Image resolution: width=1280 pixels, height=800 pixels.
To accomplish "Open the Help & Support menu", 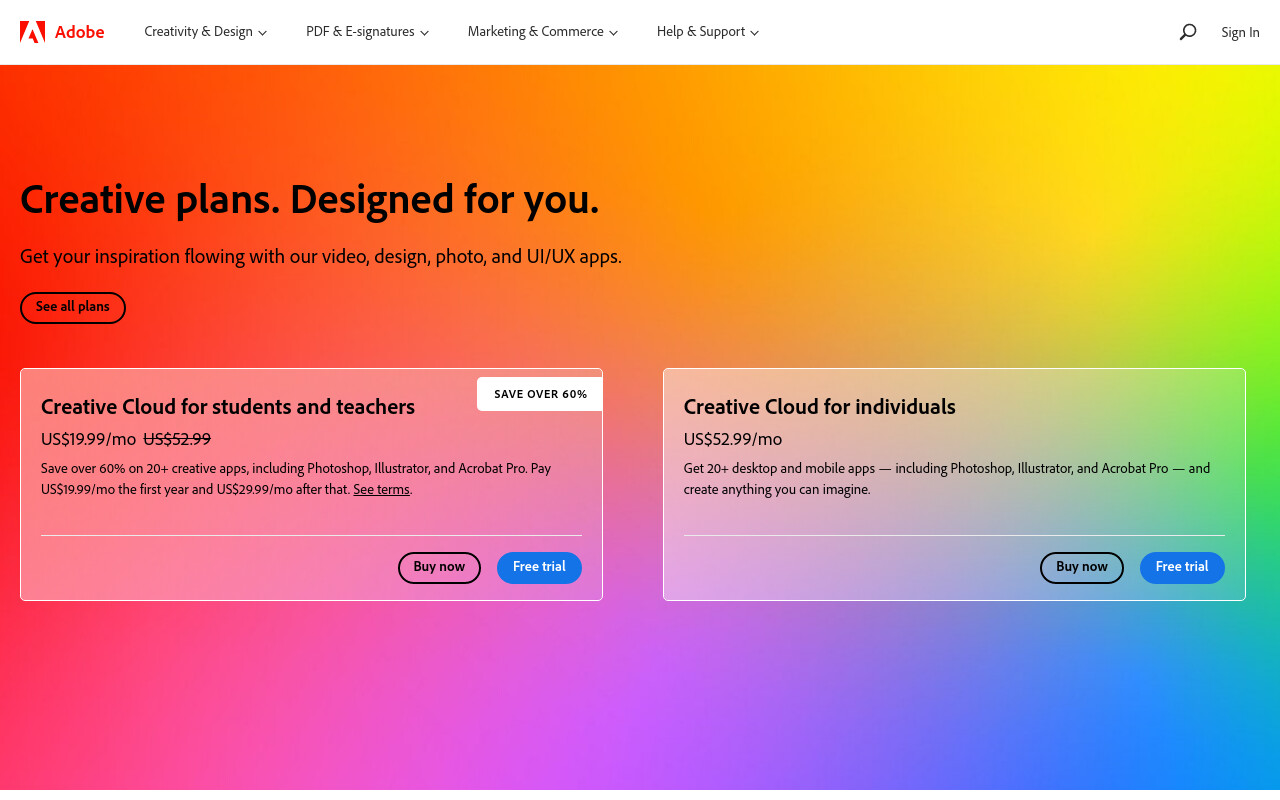I will pyautogui.click(x=708, y=32).
